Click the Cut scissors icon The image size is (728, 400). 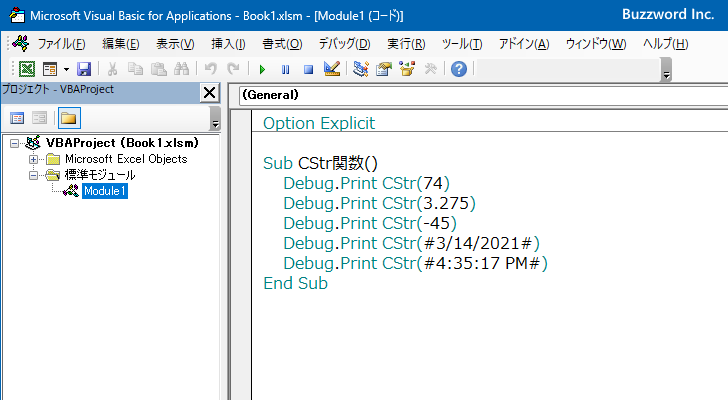tap(112, 69)
